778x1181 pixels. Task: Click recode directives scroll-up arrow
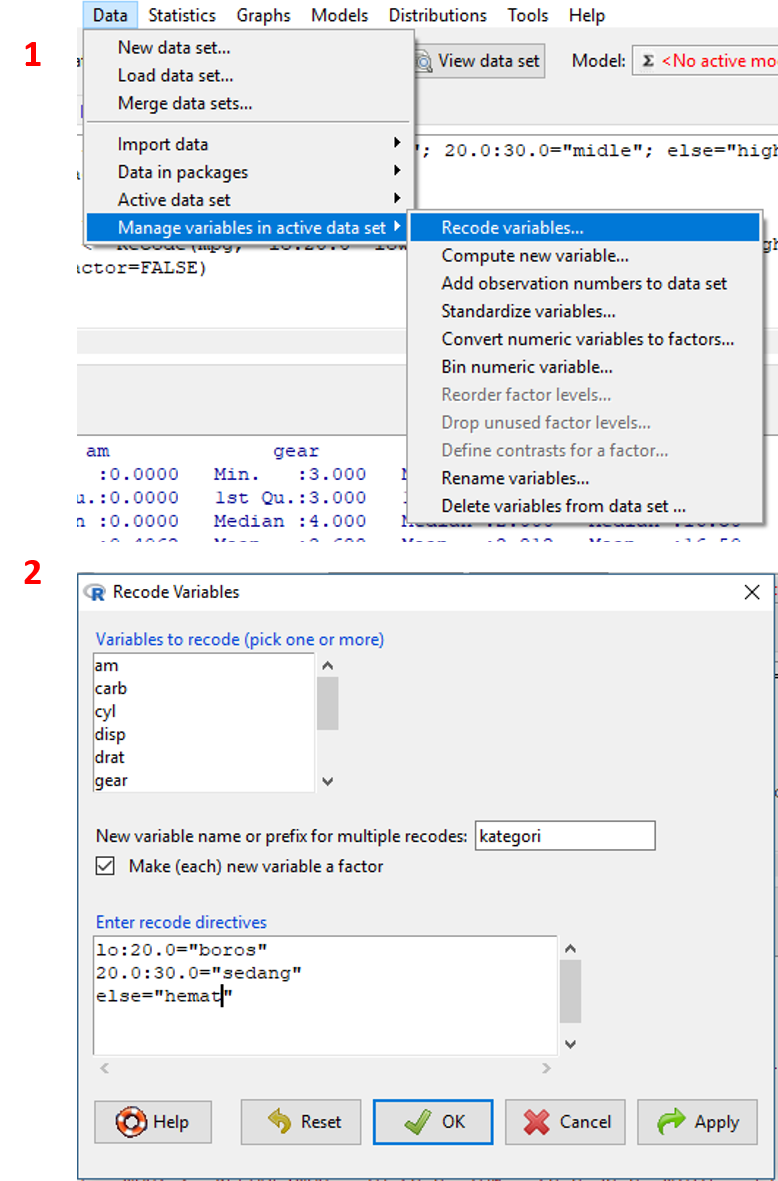coord(571,949)
